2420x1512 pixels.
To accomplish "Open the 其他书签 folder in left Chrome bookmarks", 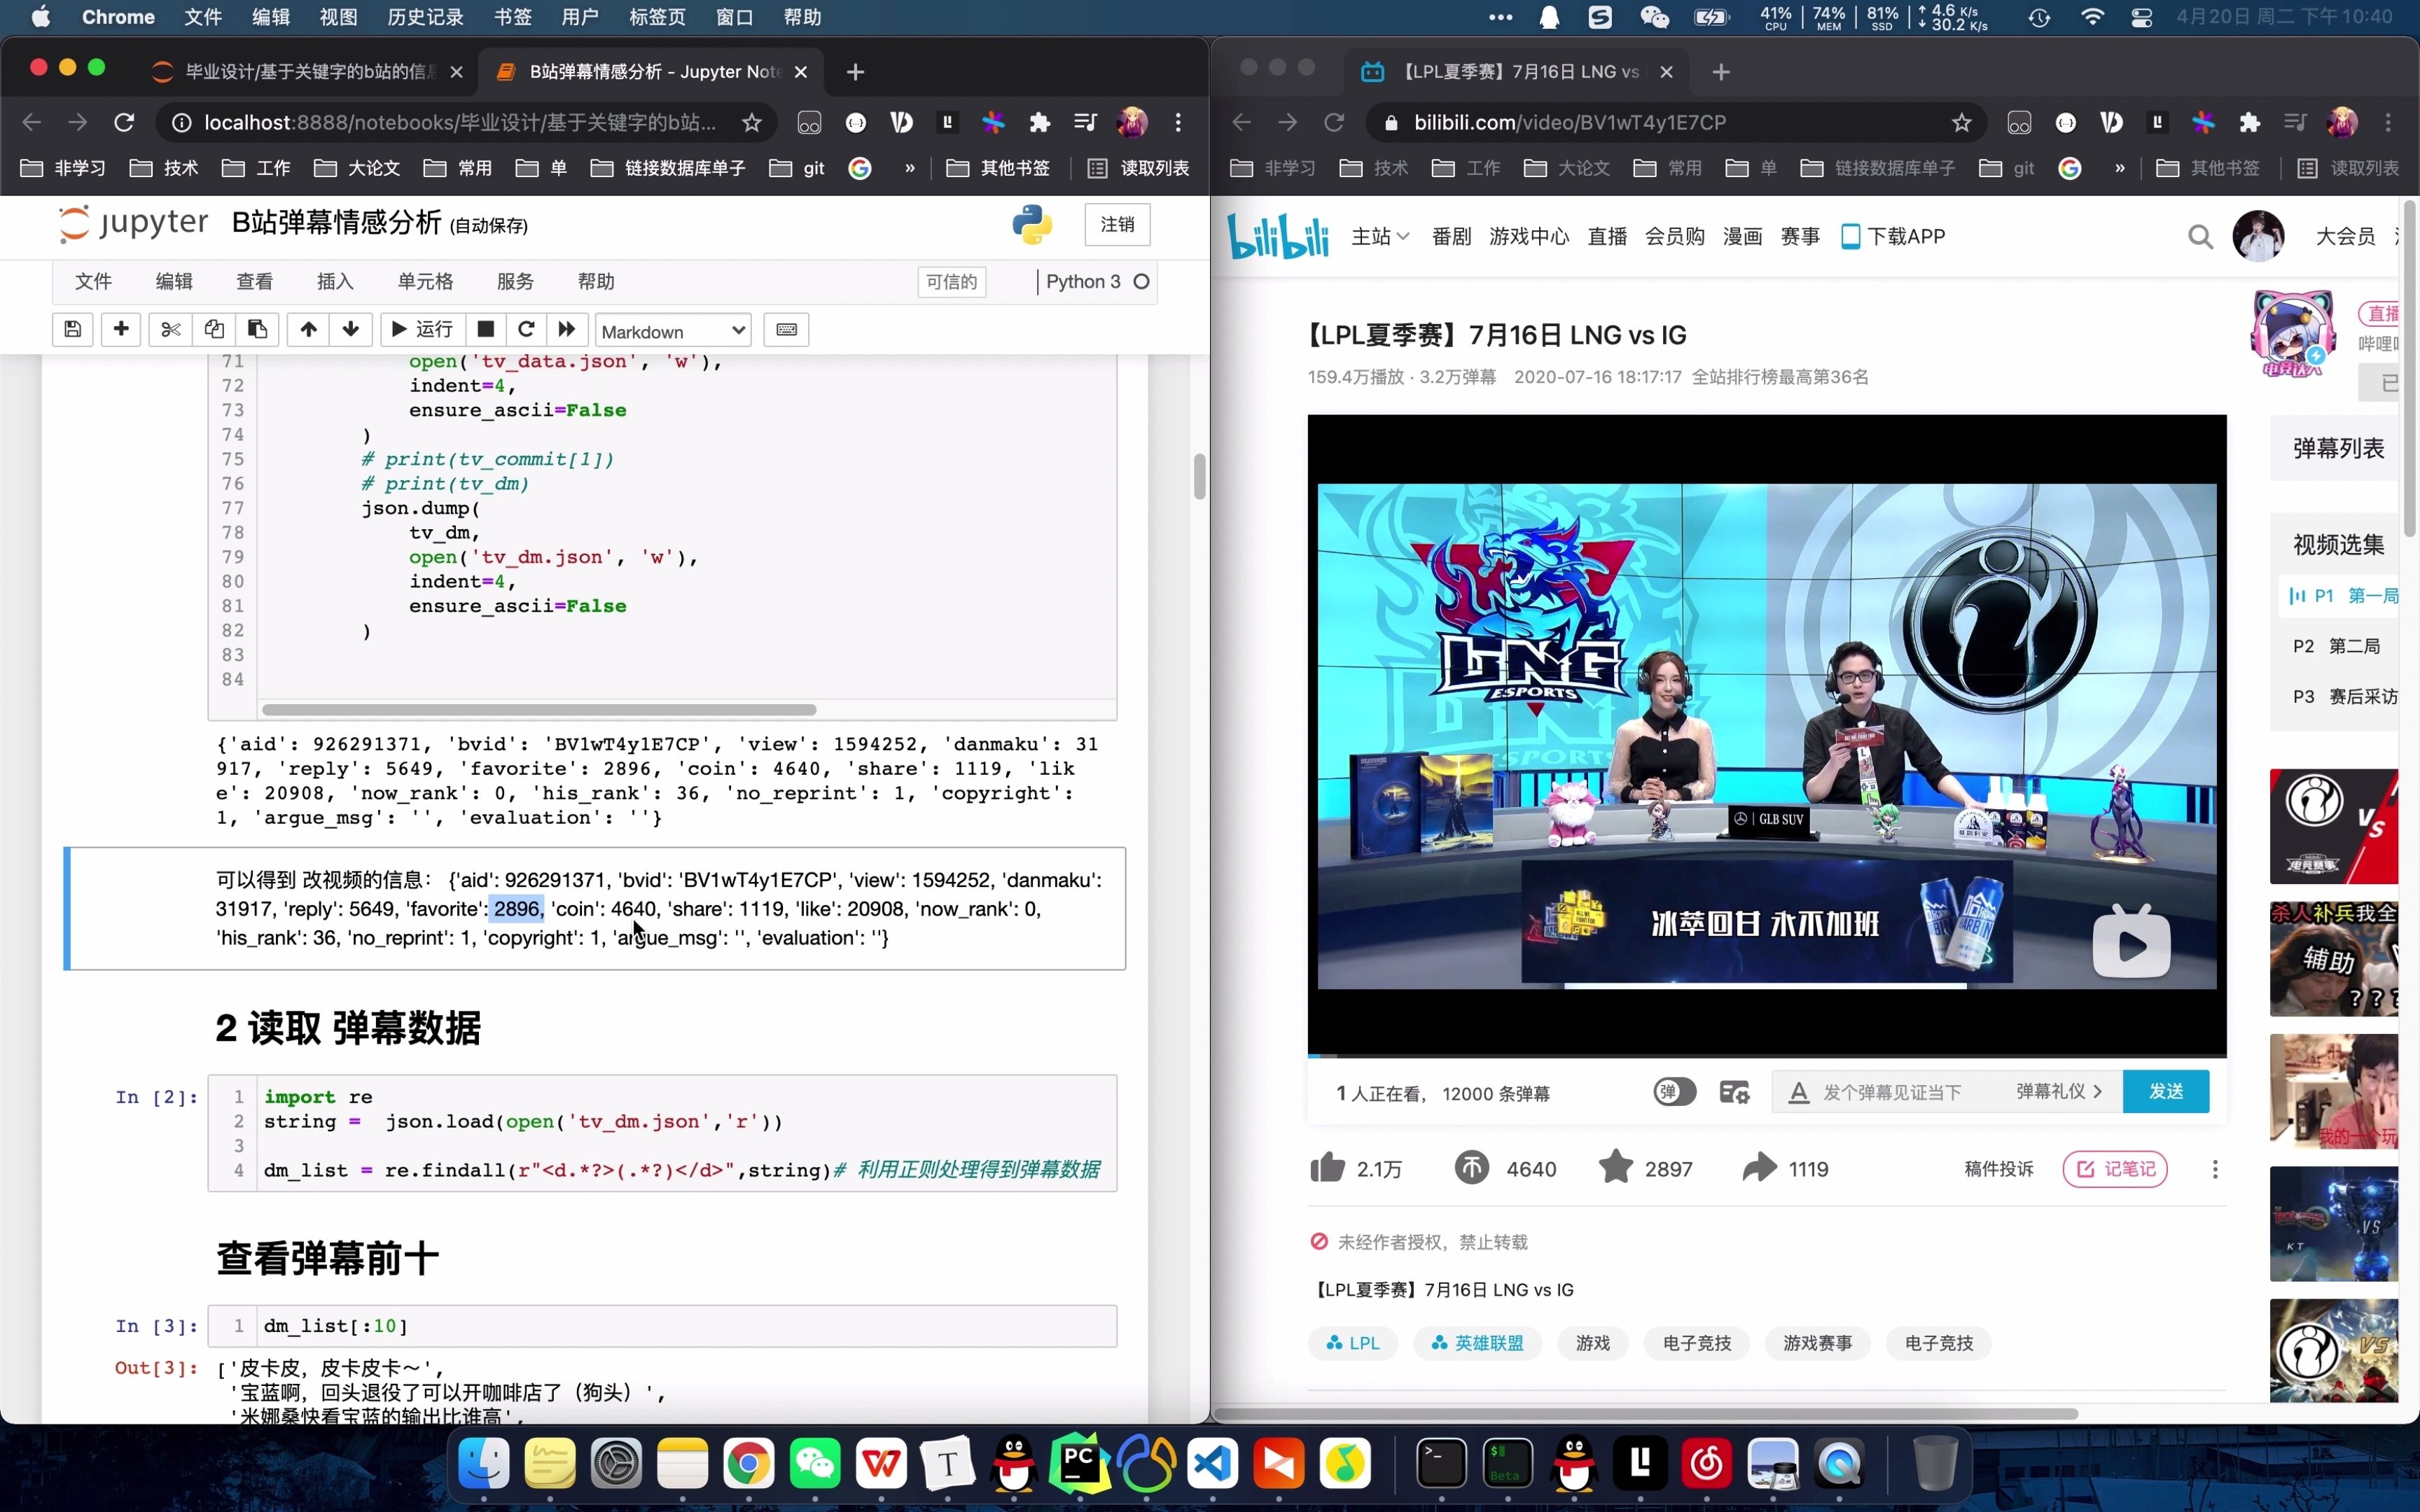I will coord(998,168).
